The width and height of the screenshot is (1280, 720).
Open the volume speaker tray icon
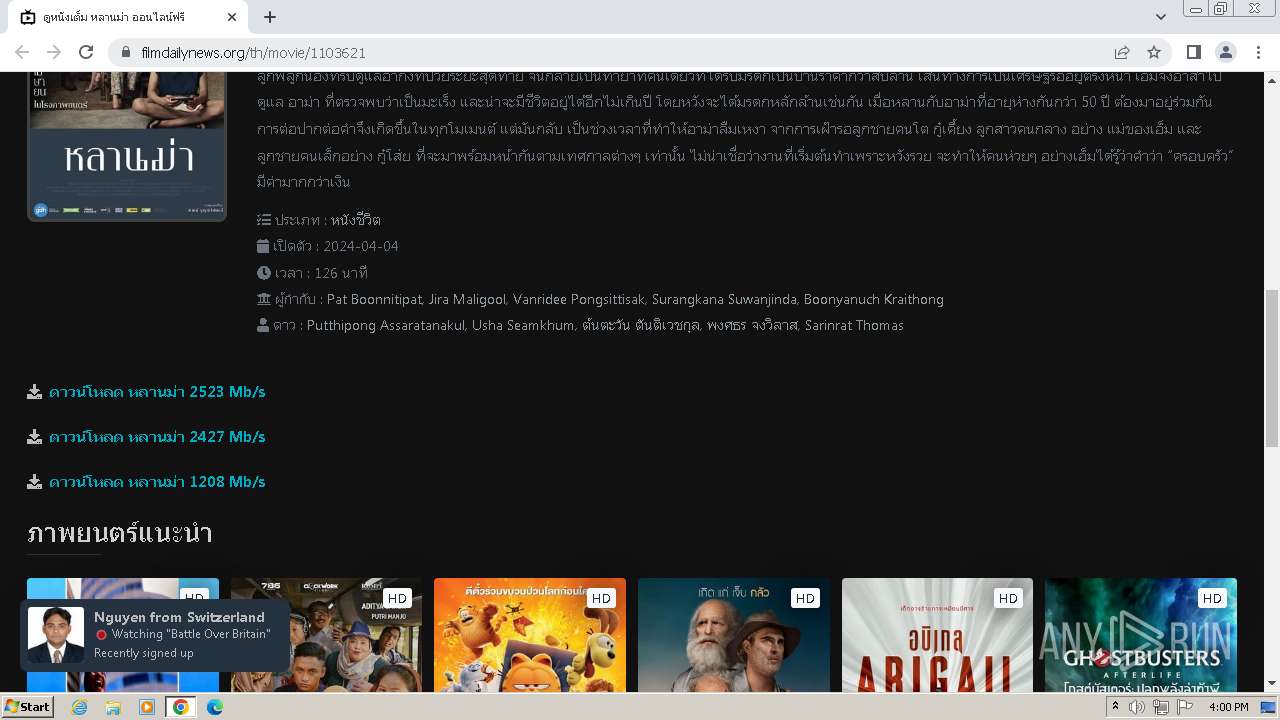(1137, 707)
